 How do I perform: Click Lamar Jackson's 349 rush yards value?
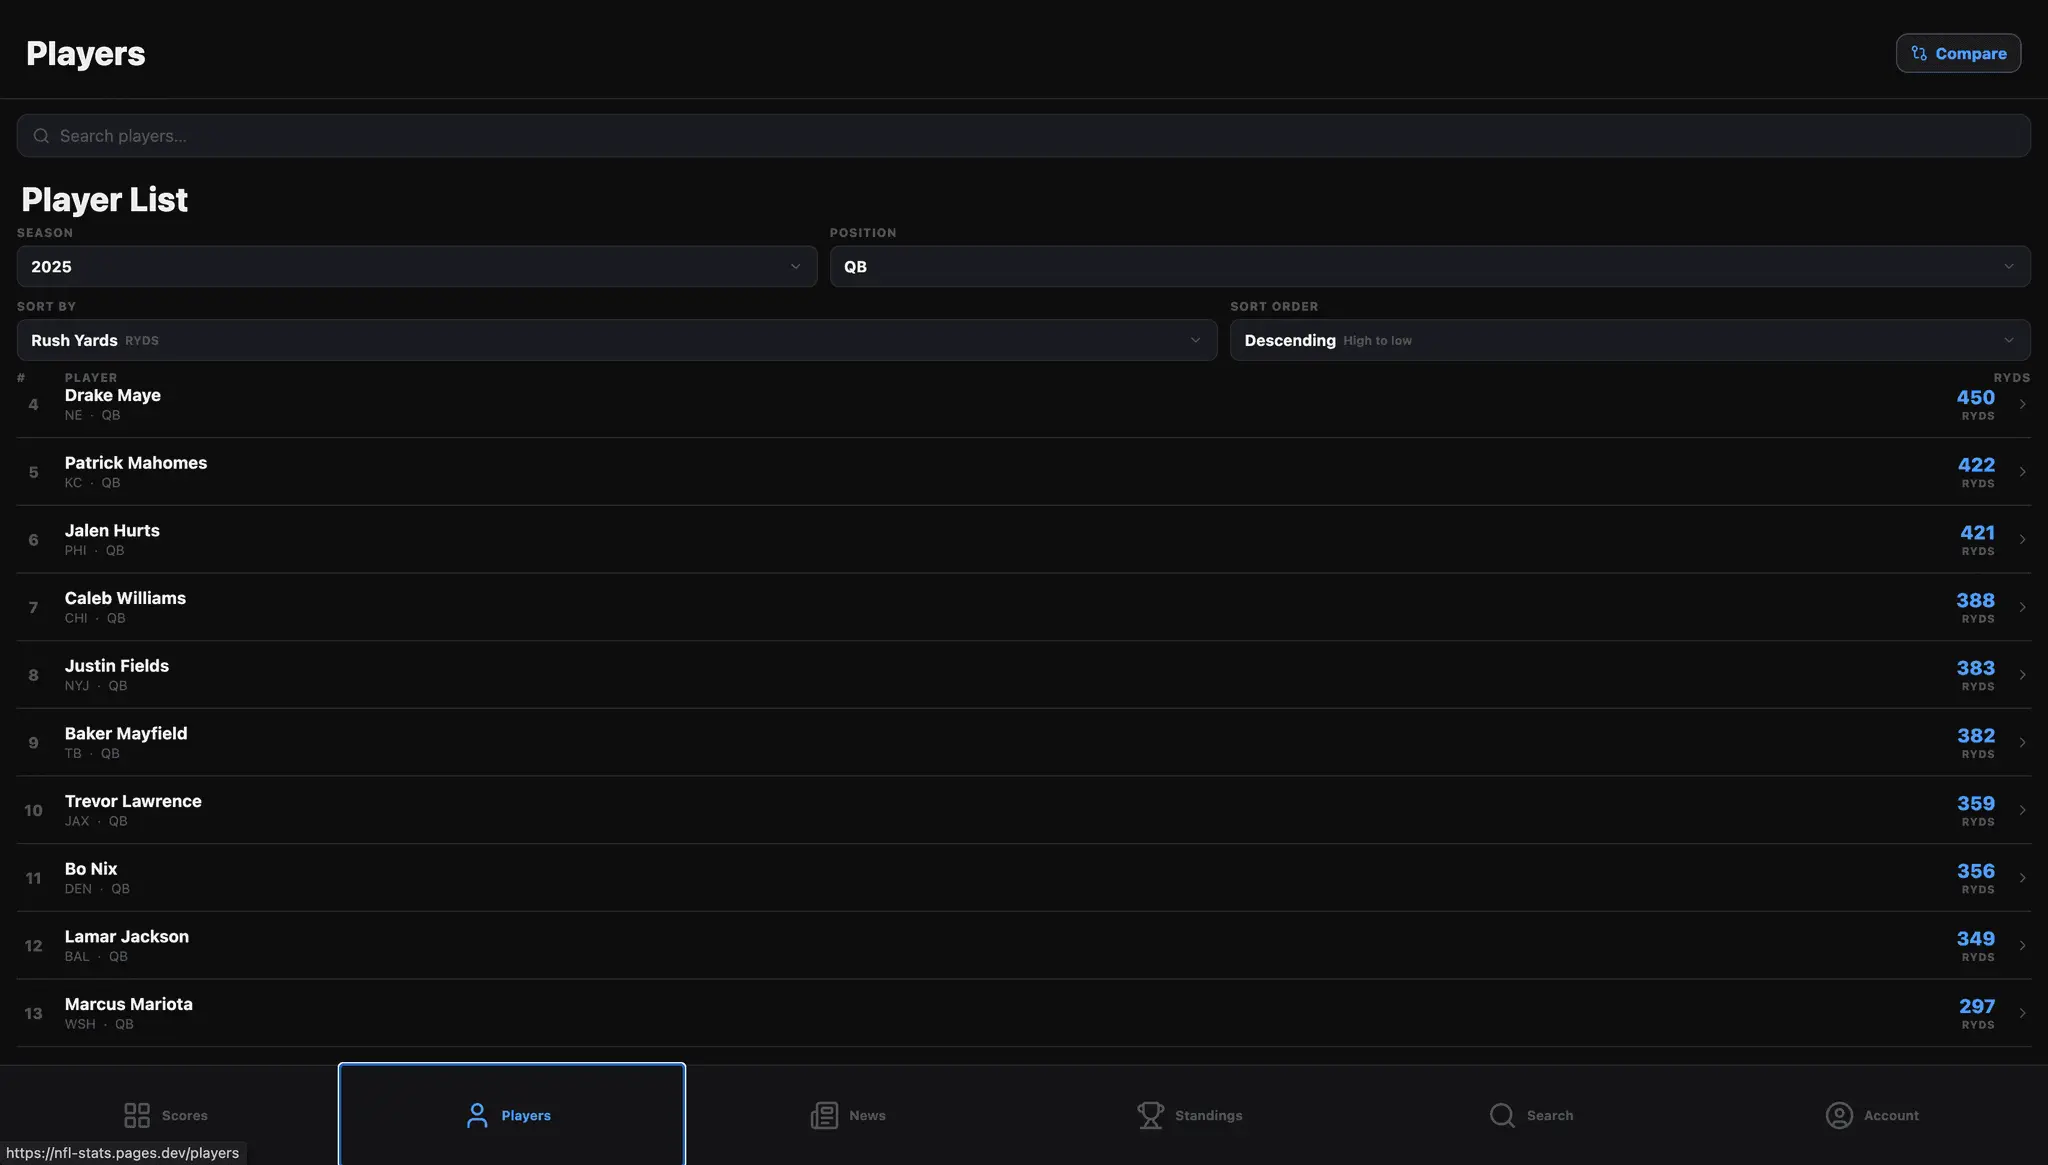(1976, 939)
